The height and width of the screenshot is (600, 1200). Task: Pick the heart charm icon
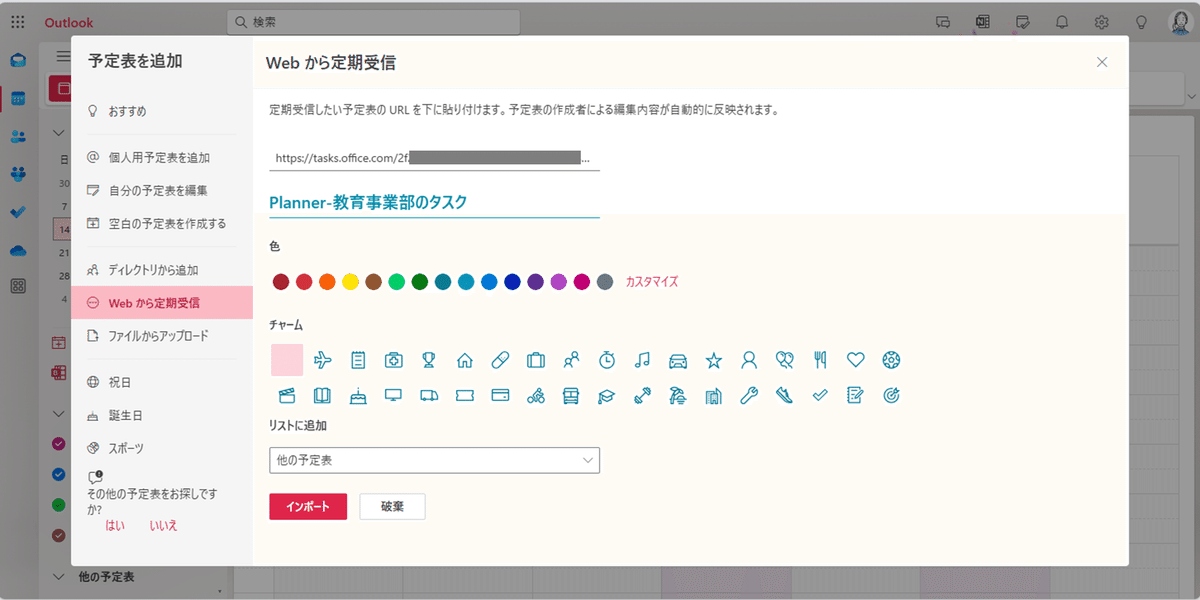pos(856,360)
